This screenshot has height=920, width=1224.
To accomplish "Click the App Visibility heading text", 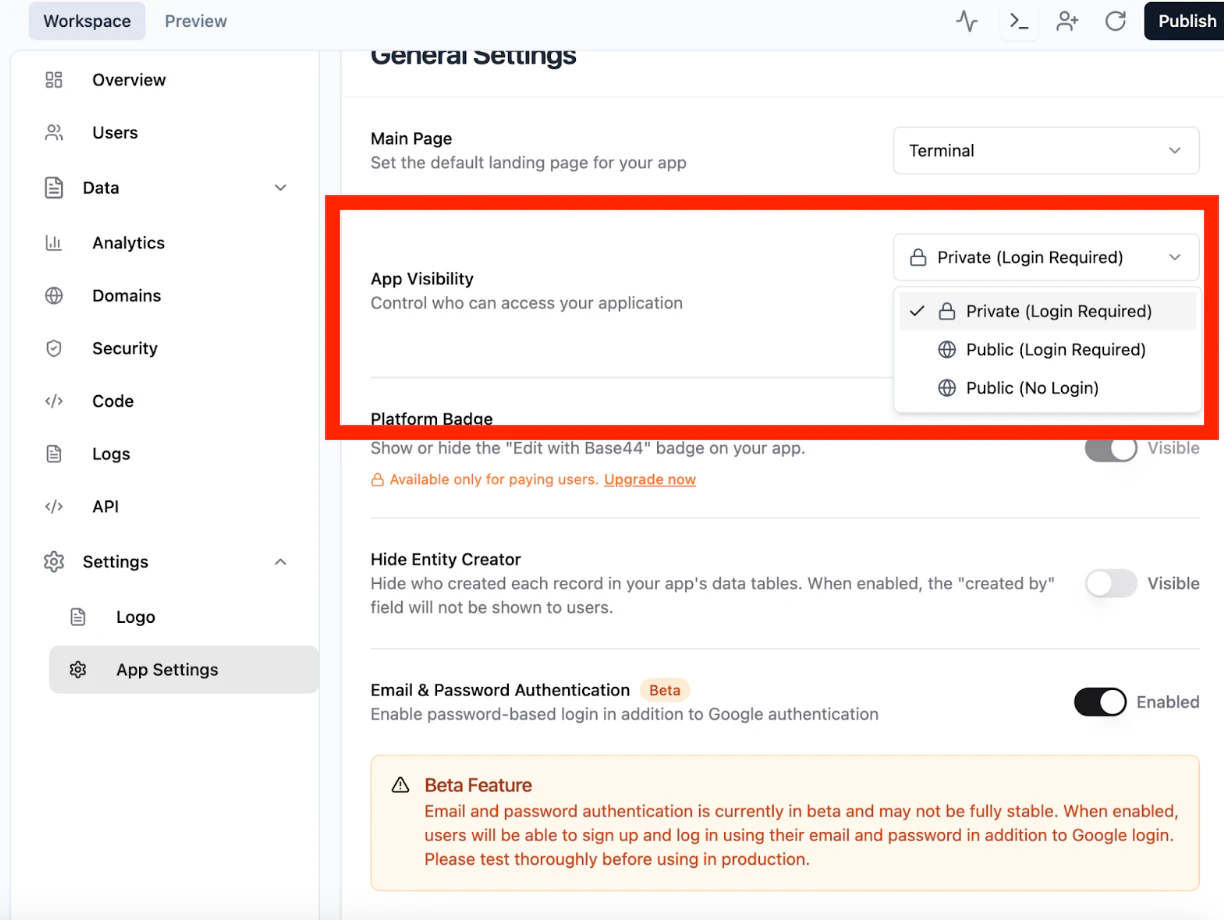I will pyautogui.click(x=422, y=279).
